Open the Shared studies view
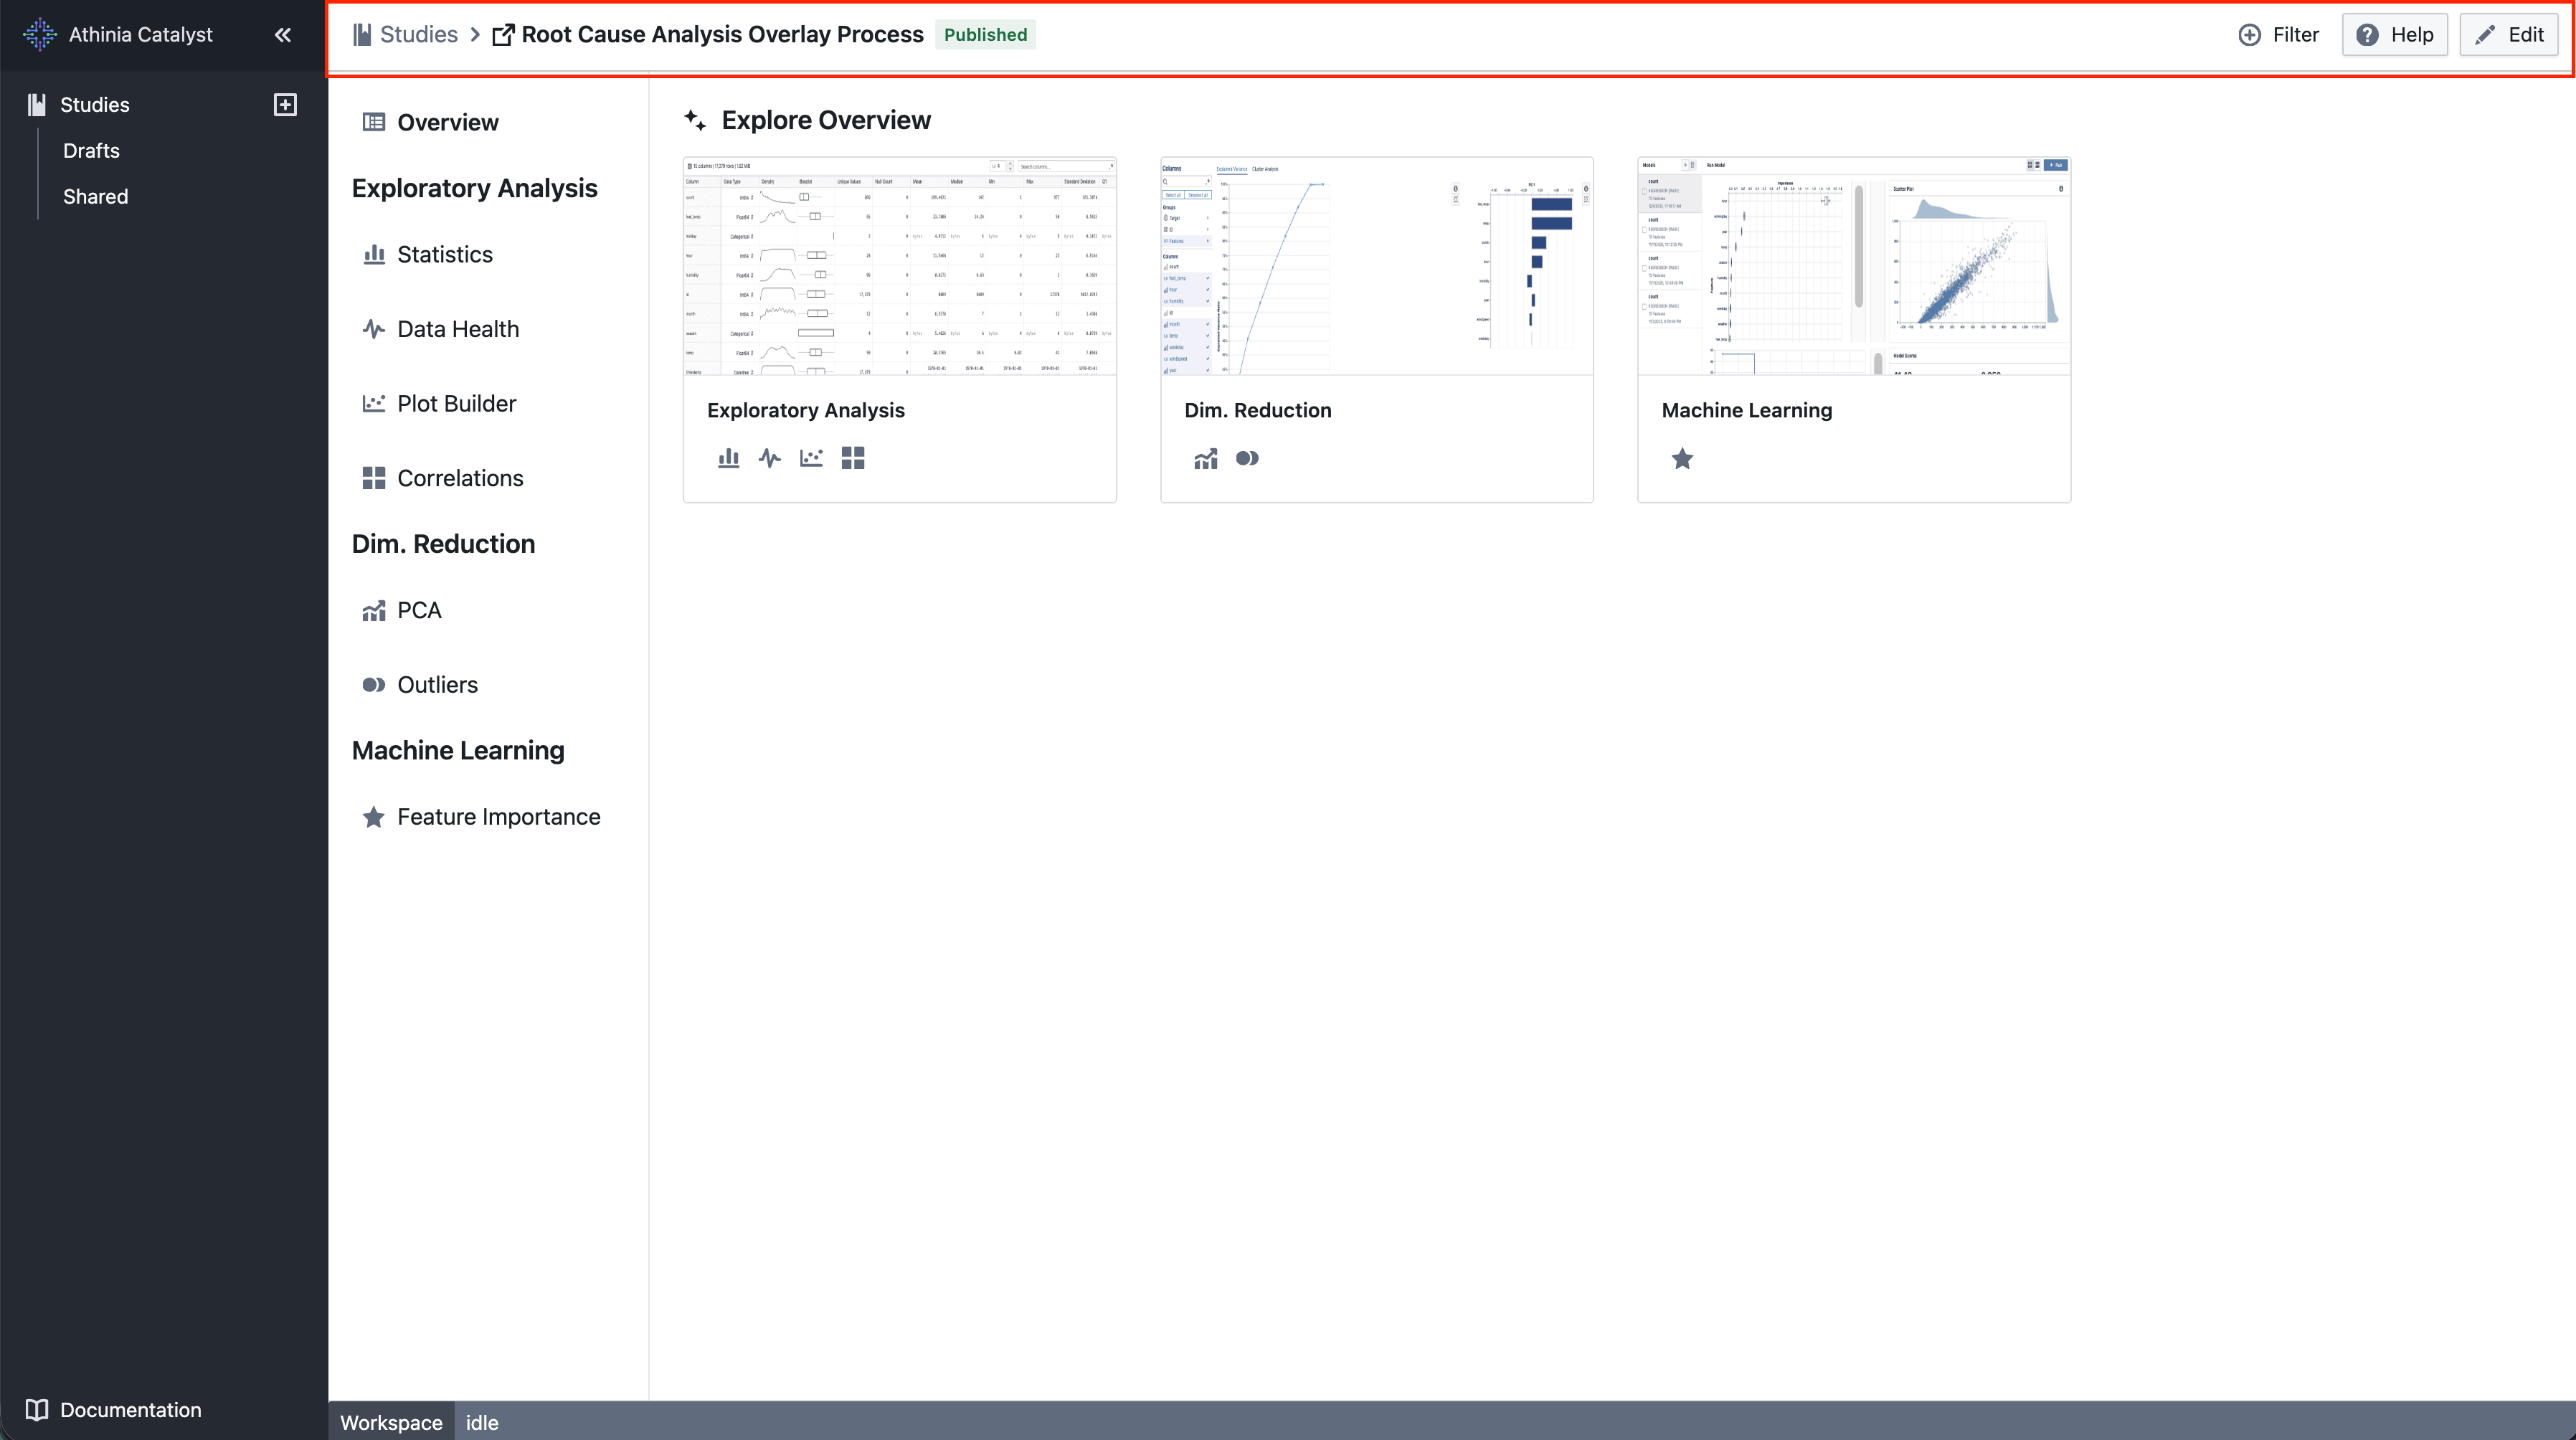 95,196
